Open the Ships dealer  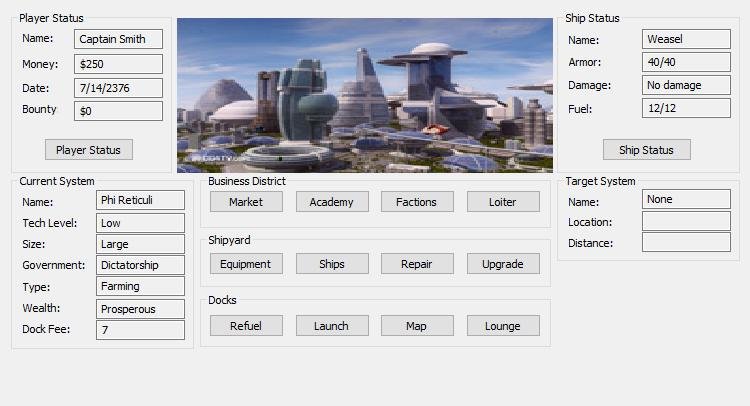[331, 264]
